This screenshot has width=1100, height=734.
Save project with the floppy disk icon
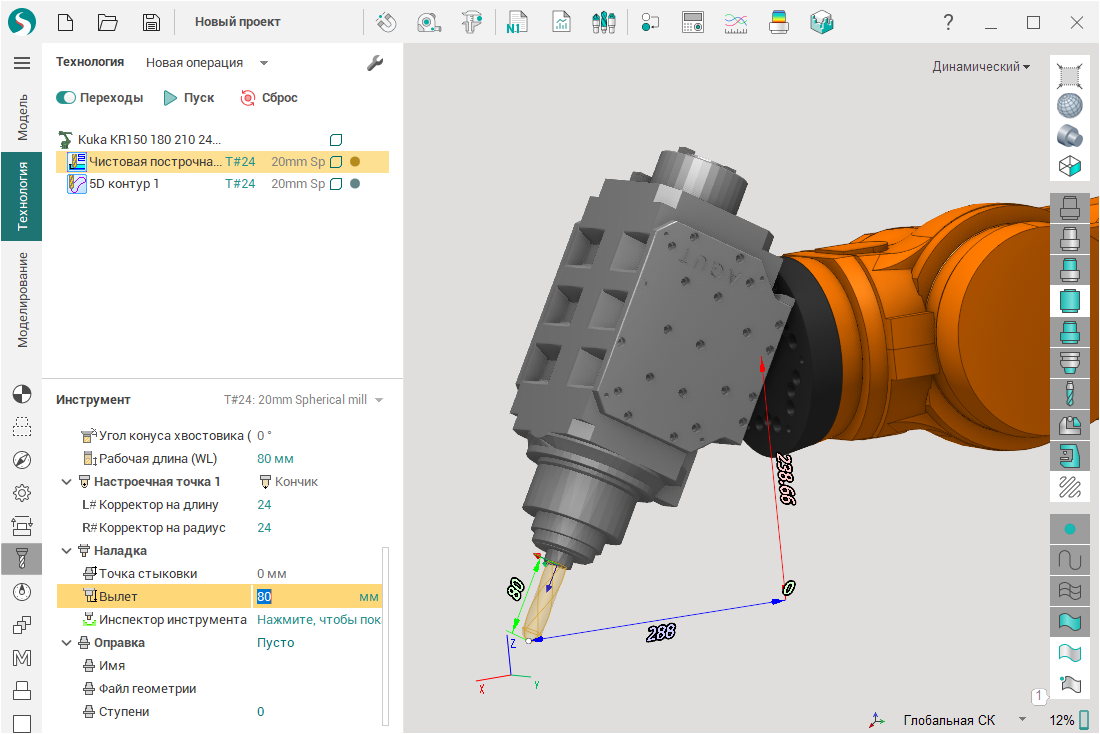point(151,22)
